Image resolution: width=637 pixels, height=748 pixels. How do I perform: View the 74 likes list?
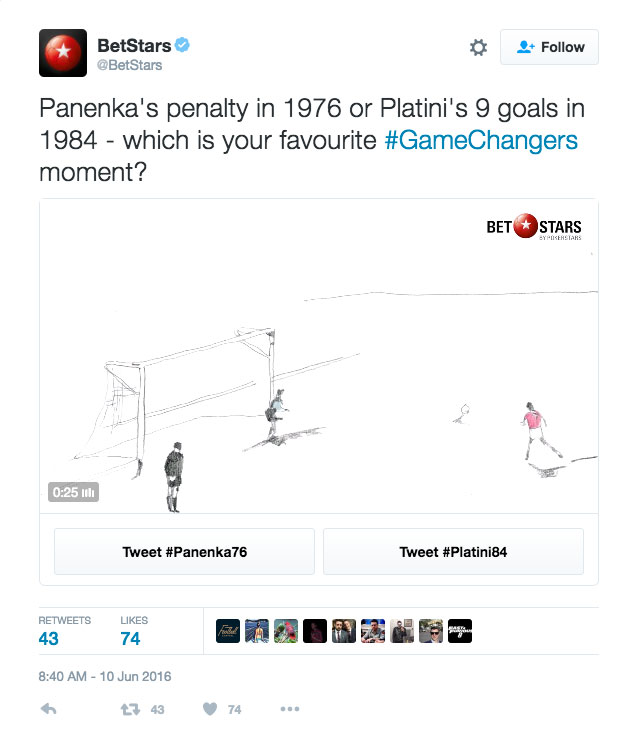point(130,637)
